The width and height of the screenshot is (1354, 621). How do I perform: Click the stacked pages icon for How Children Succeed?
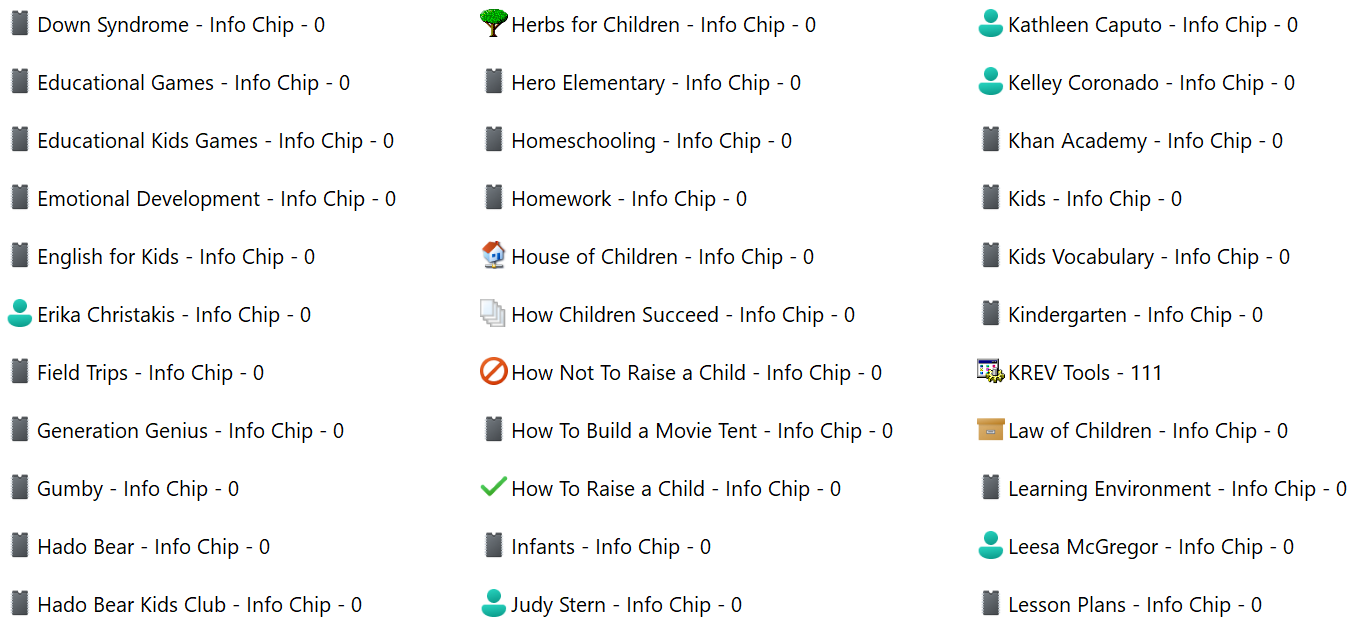tap(493, 313)
